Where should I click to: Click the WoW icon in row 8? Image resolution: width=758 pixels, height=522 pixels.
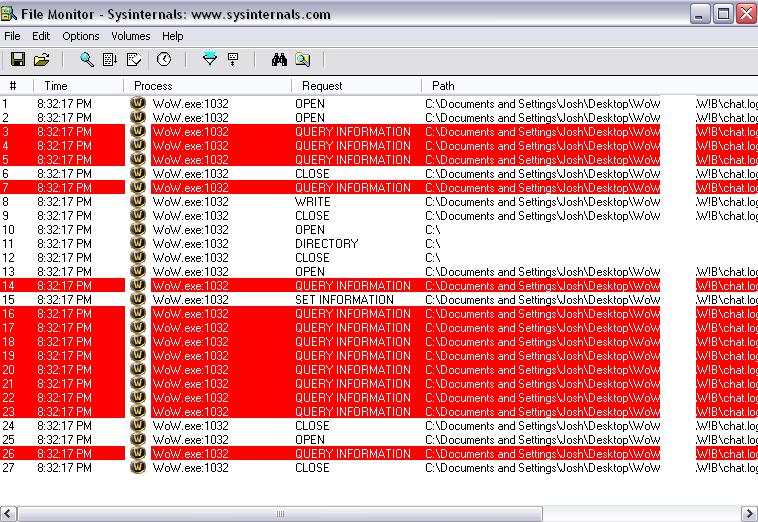(x=138, y=201)
